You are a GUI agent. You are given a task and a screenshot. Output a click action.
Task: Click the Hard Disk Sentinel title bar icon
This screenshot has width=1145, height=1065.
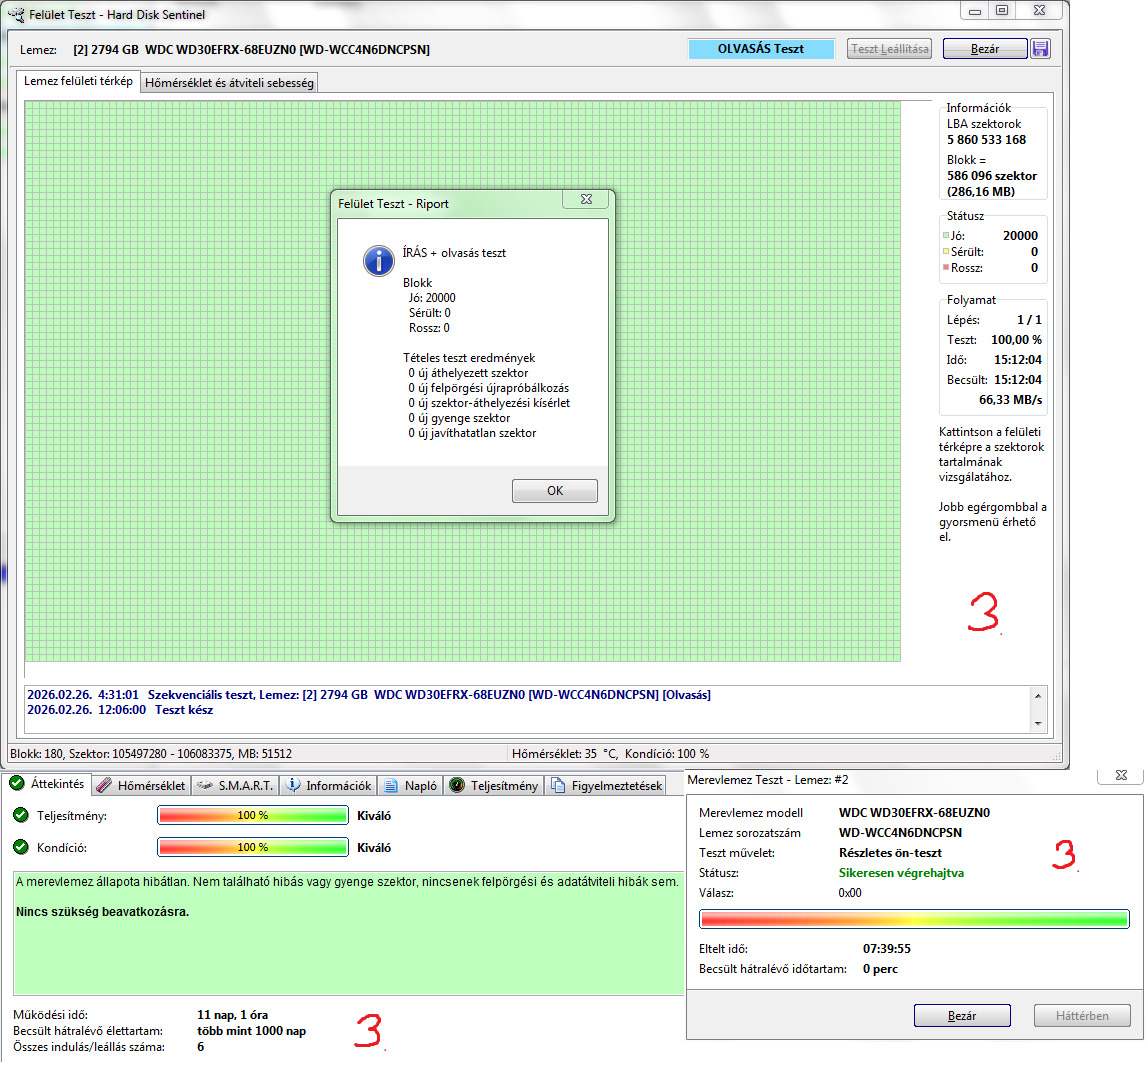coord(15,15)
